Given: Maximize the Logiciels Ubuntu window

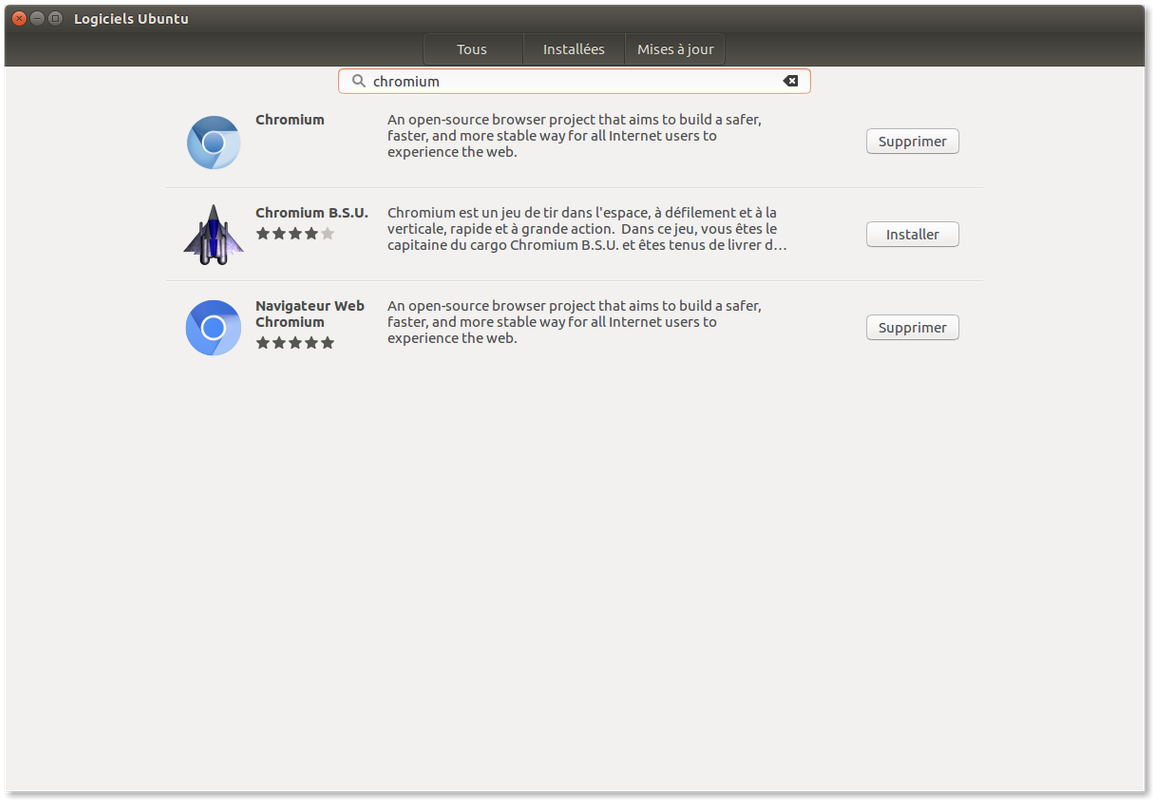Looking at the screenshot, I should (55, 18).
